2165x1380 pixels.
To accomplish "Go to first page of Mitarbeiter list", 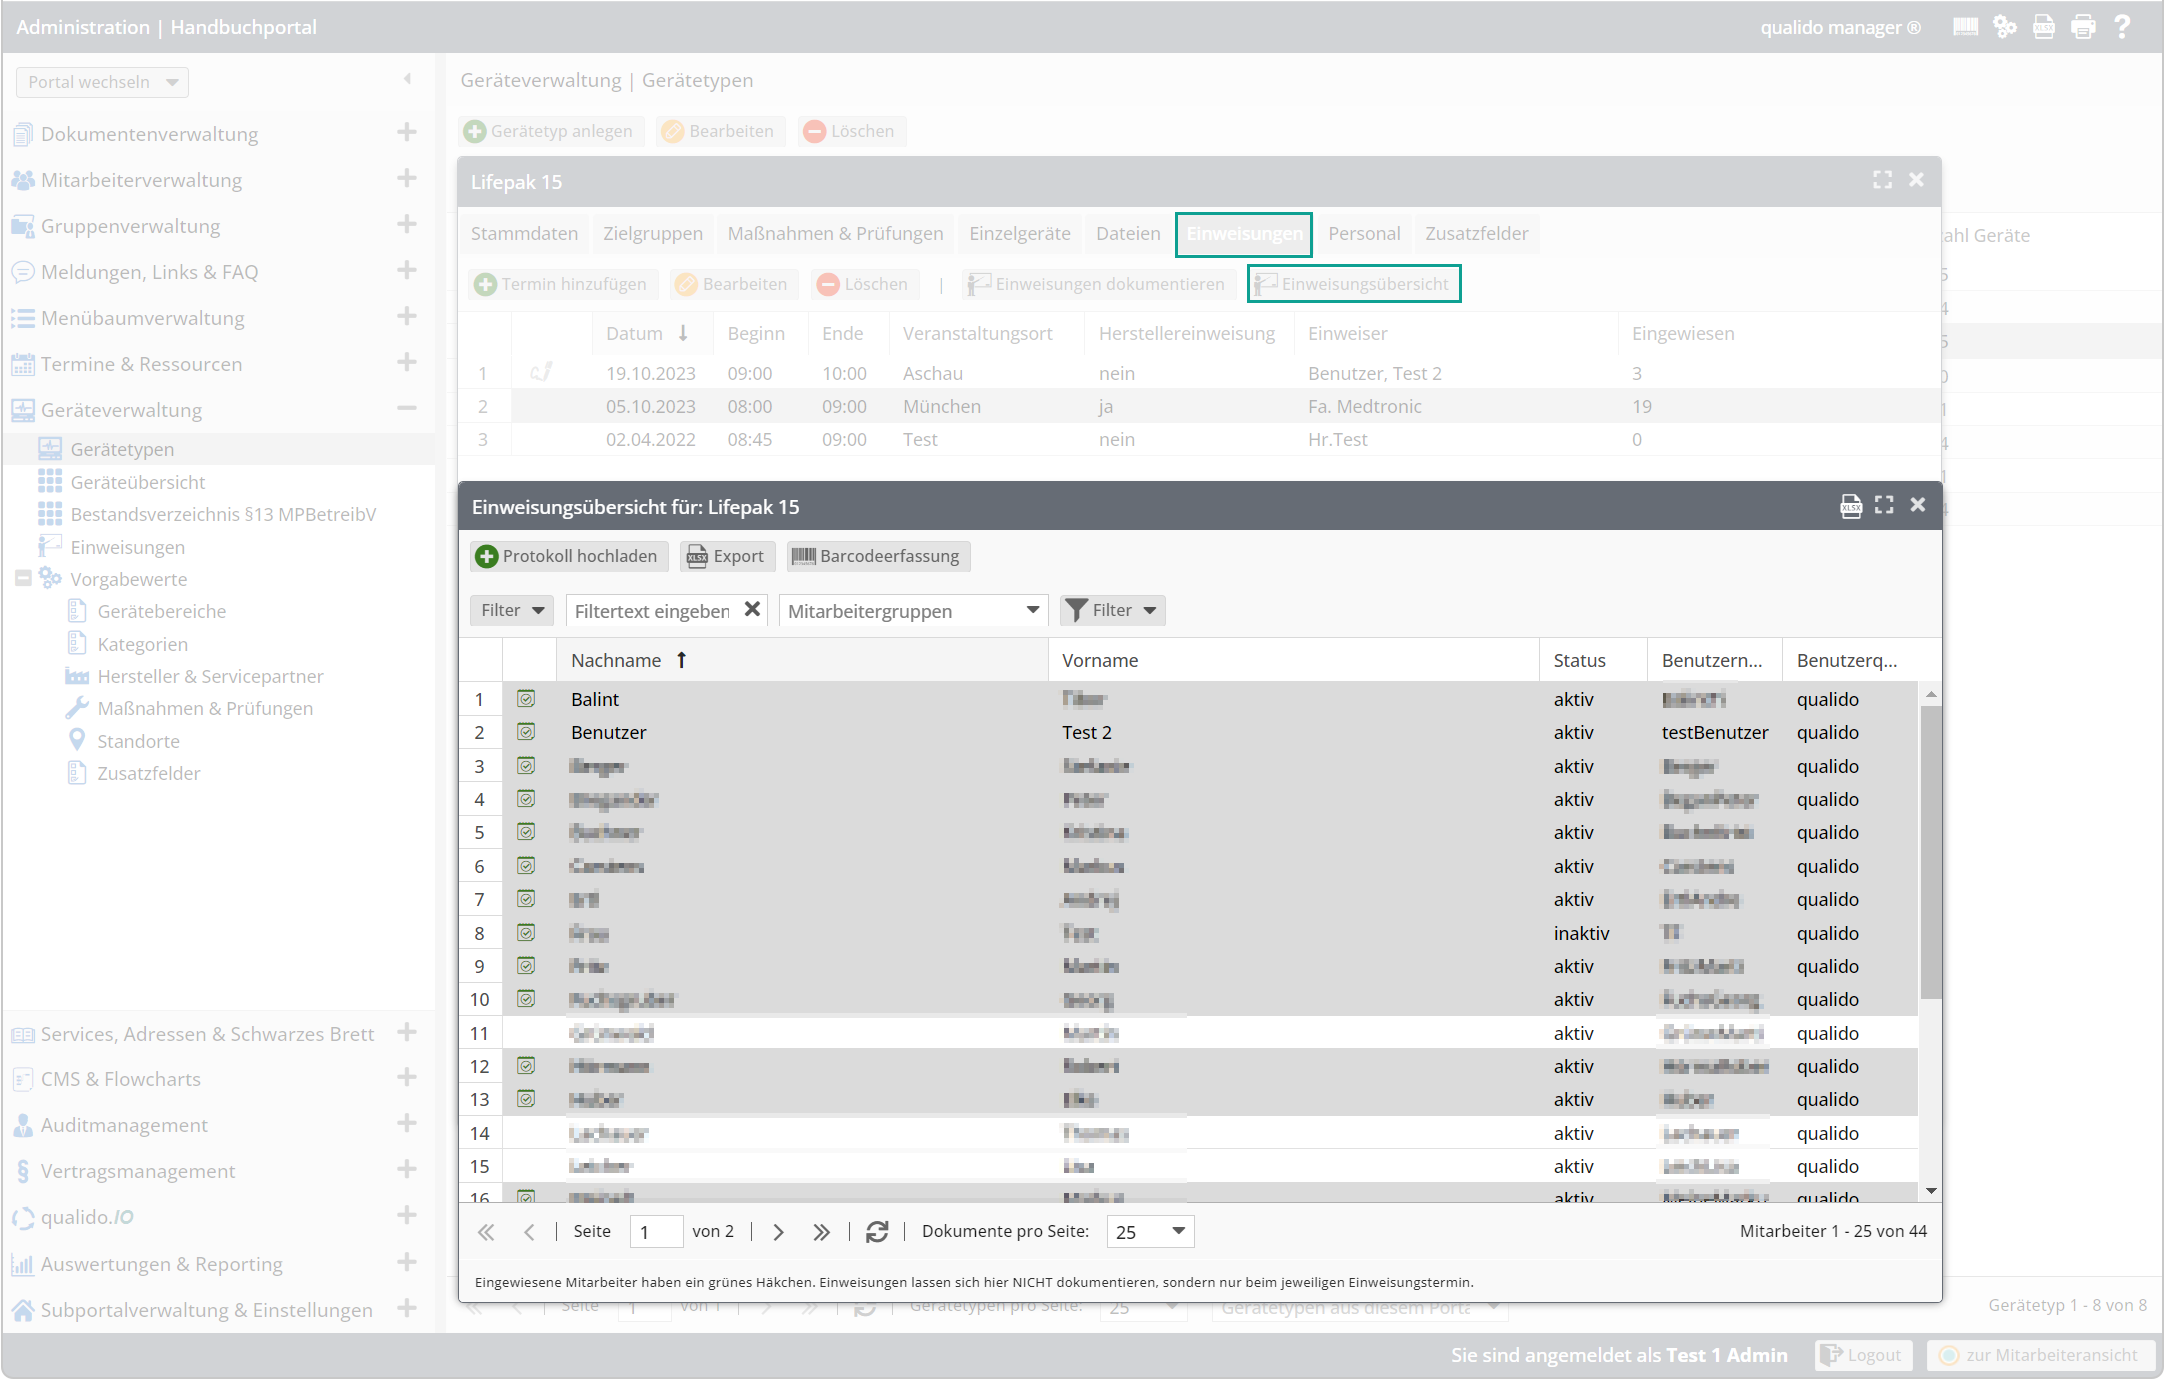I will 486,1232.
